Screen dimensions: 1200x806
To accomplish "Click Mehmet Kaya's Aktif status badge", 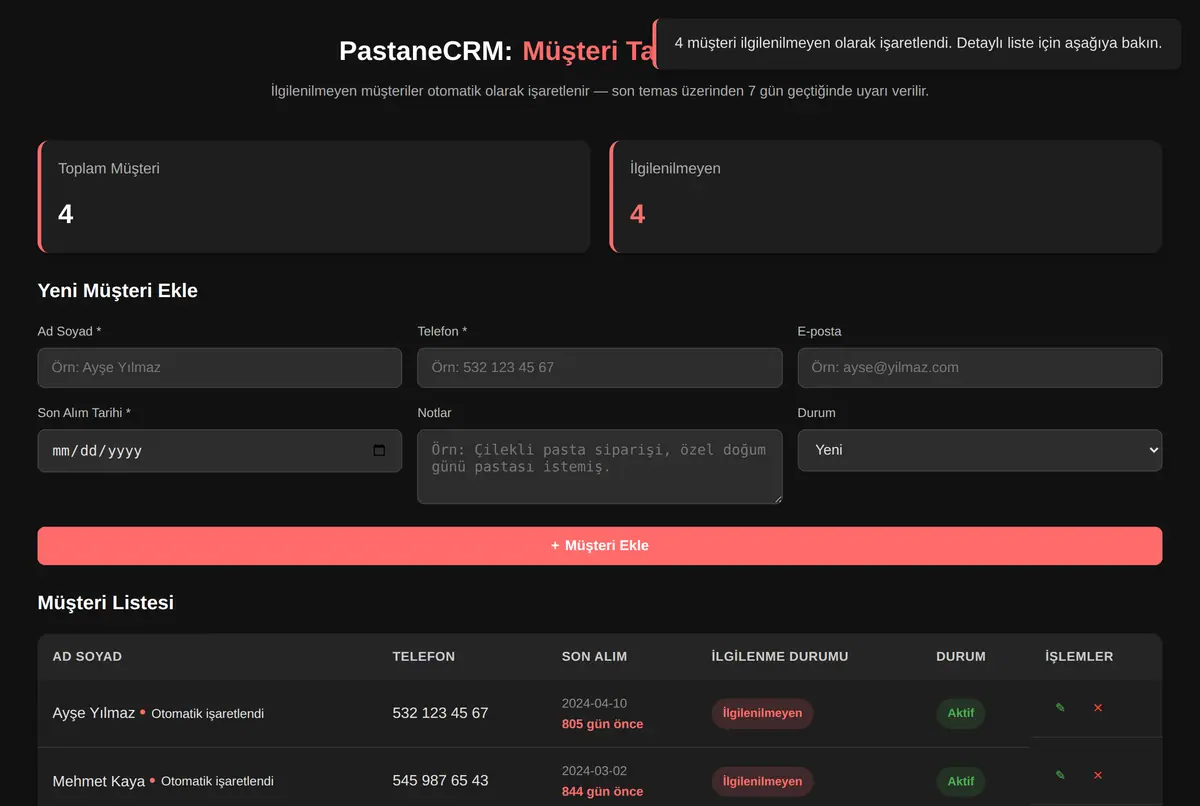I will point(961,782).
